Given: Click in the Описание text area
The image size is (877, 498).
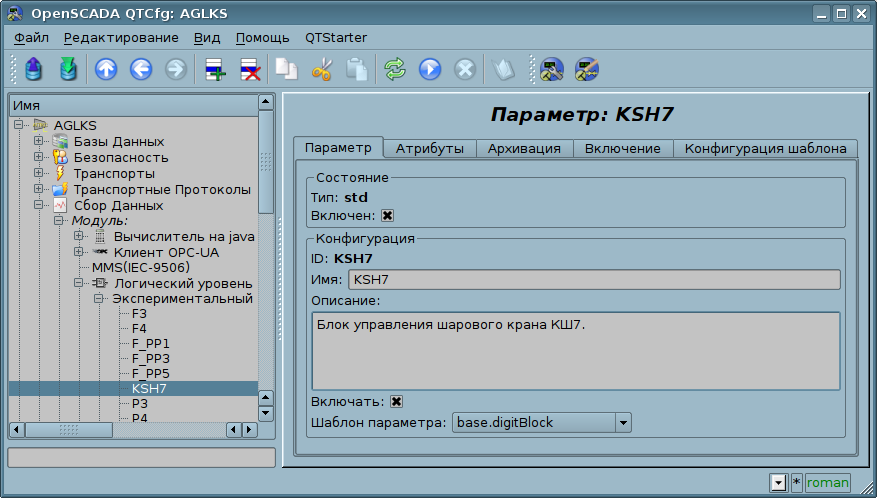Looking at the screenshot, I should (576, 351).
